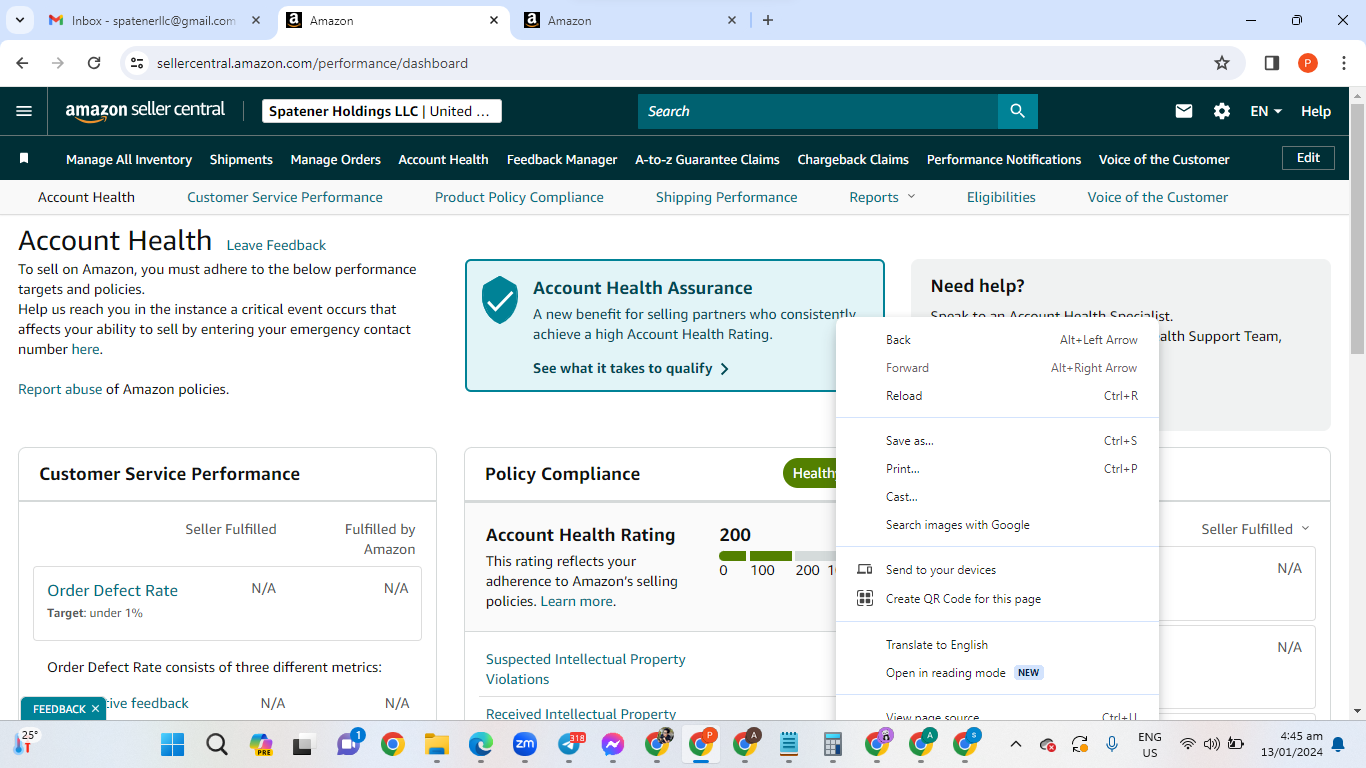Image resolution: width=1366 pixels, height=768 pixels.
Task: Open Manage All Inventory link
Action: (129, 159)
